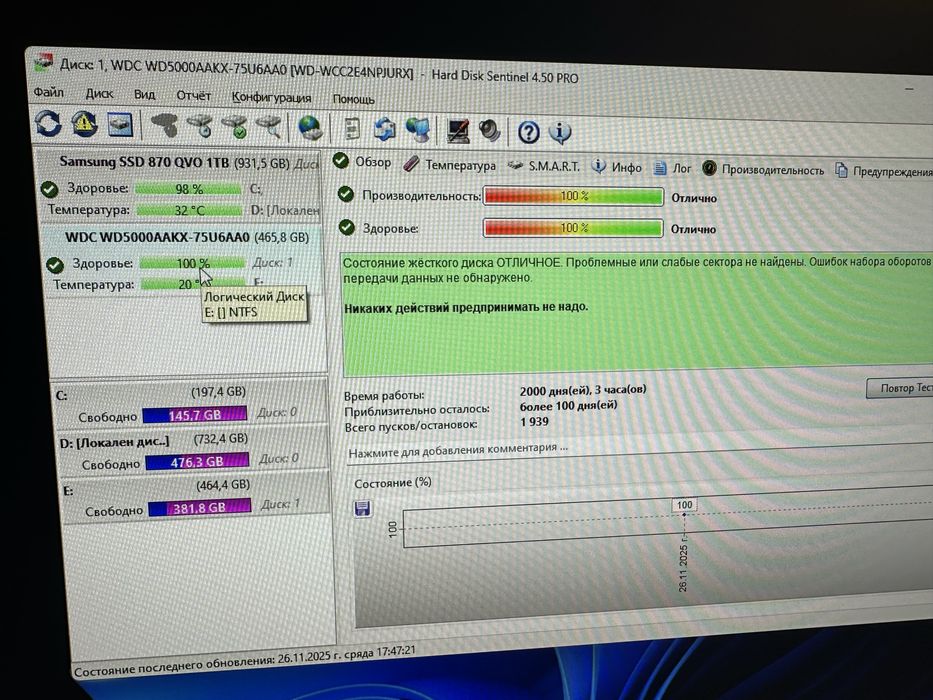Switch to the Лог tab
Viewport: 933px width, 700px height.
click(672, 169)
